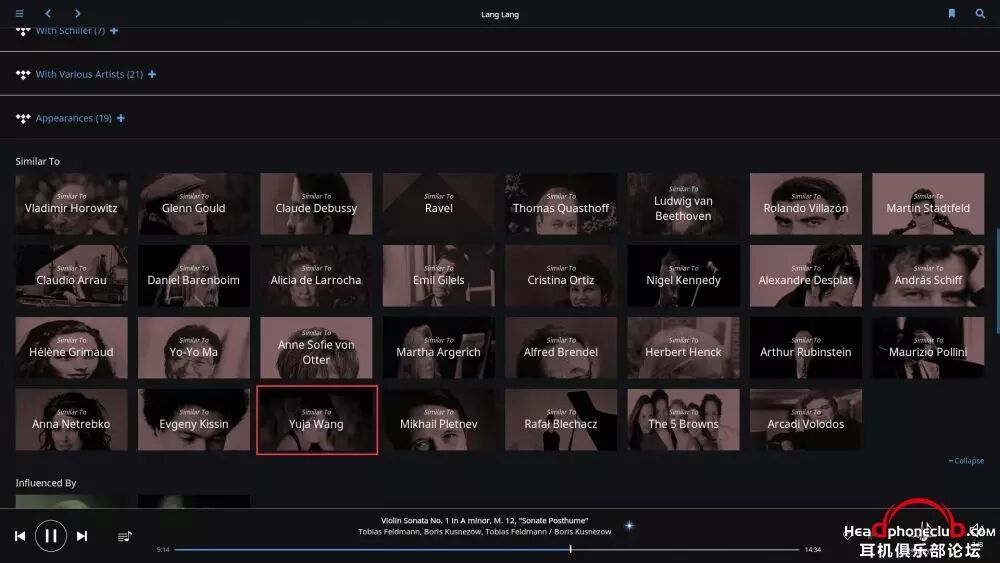This screenshot has width=1000, height=563.
Task: Expand With Various Artists (21) section
Action: click(x=96, y=74)
